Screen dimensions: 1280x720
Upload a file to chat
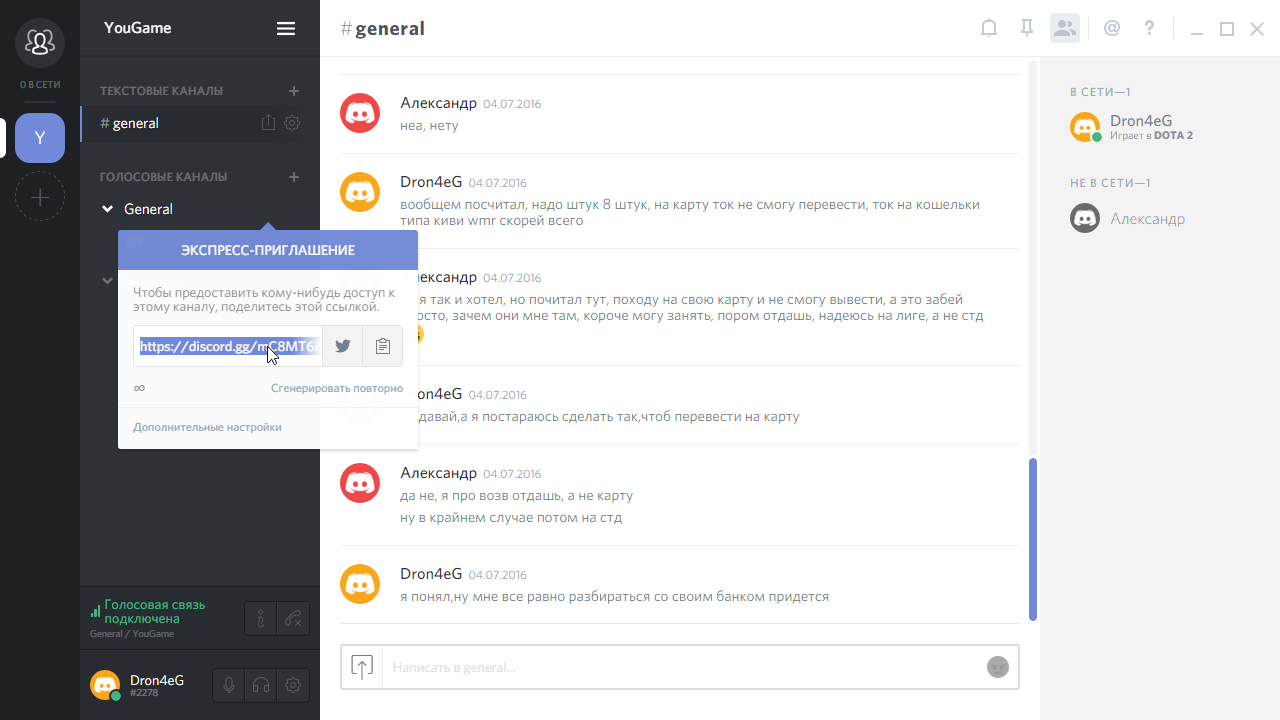click(x=362, y=667)
